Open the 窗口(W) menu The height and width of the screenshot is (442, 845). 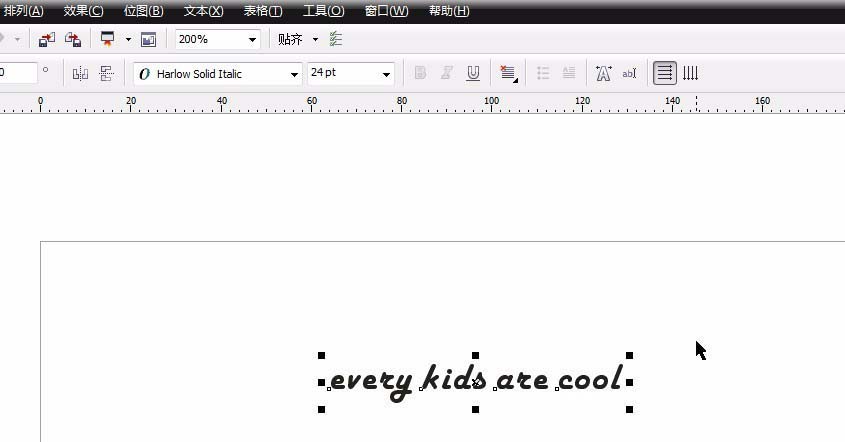pyautogui.click(x=386, y=11)
